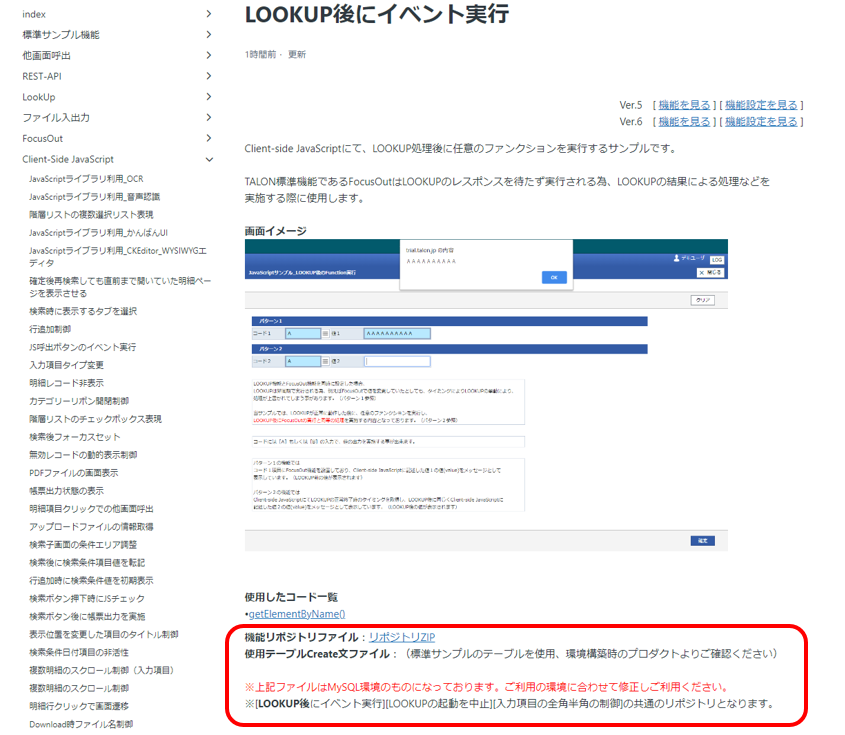Open PDFファイルの画面表示 page
This screenshot has width=845, height=735.
click(73, 473)
